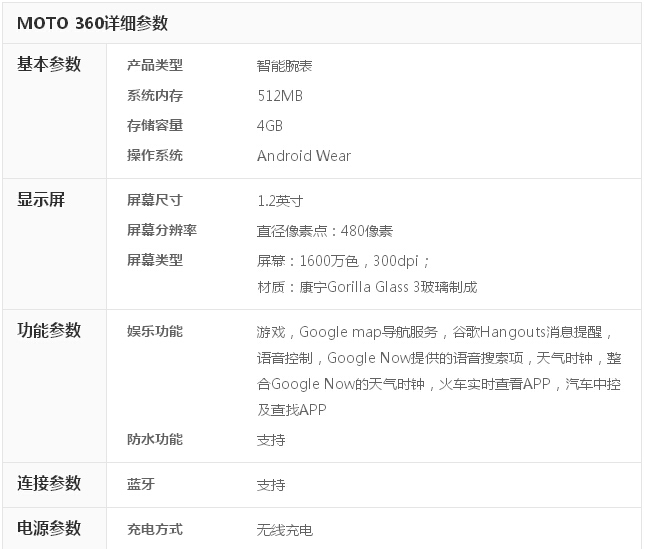Click the '屏幕尺寸' label
The height and width of the screenshot is (549, 645).
[x=155, y=200]
